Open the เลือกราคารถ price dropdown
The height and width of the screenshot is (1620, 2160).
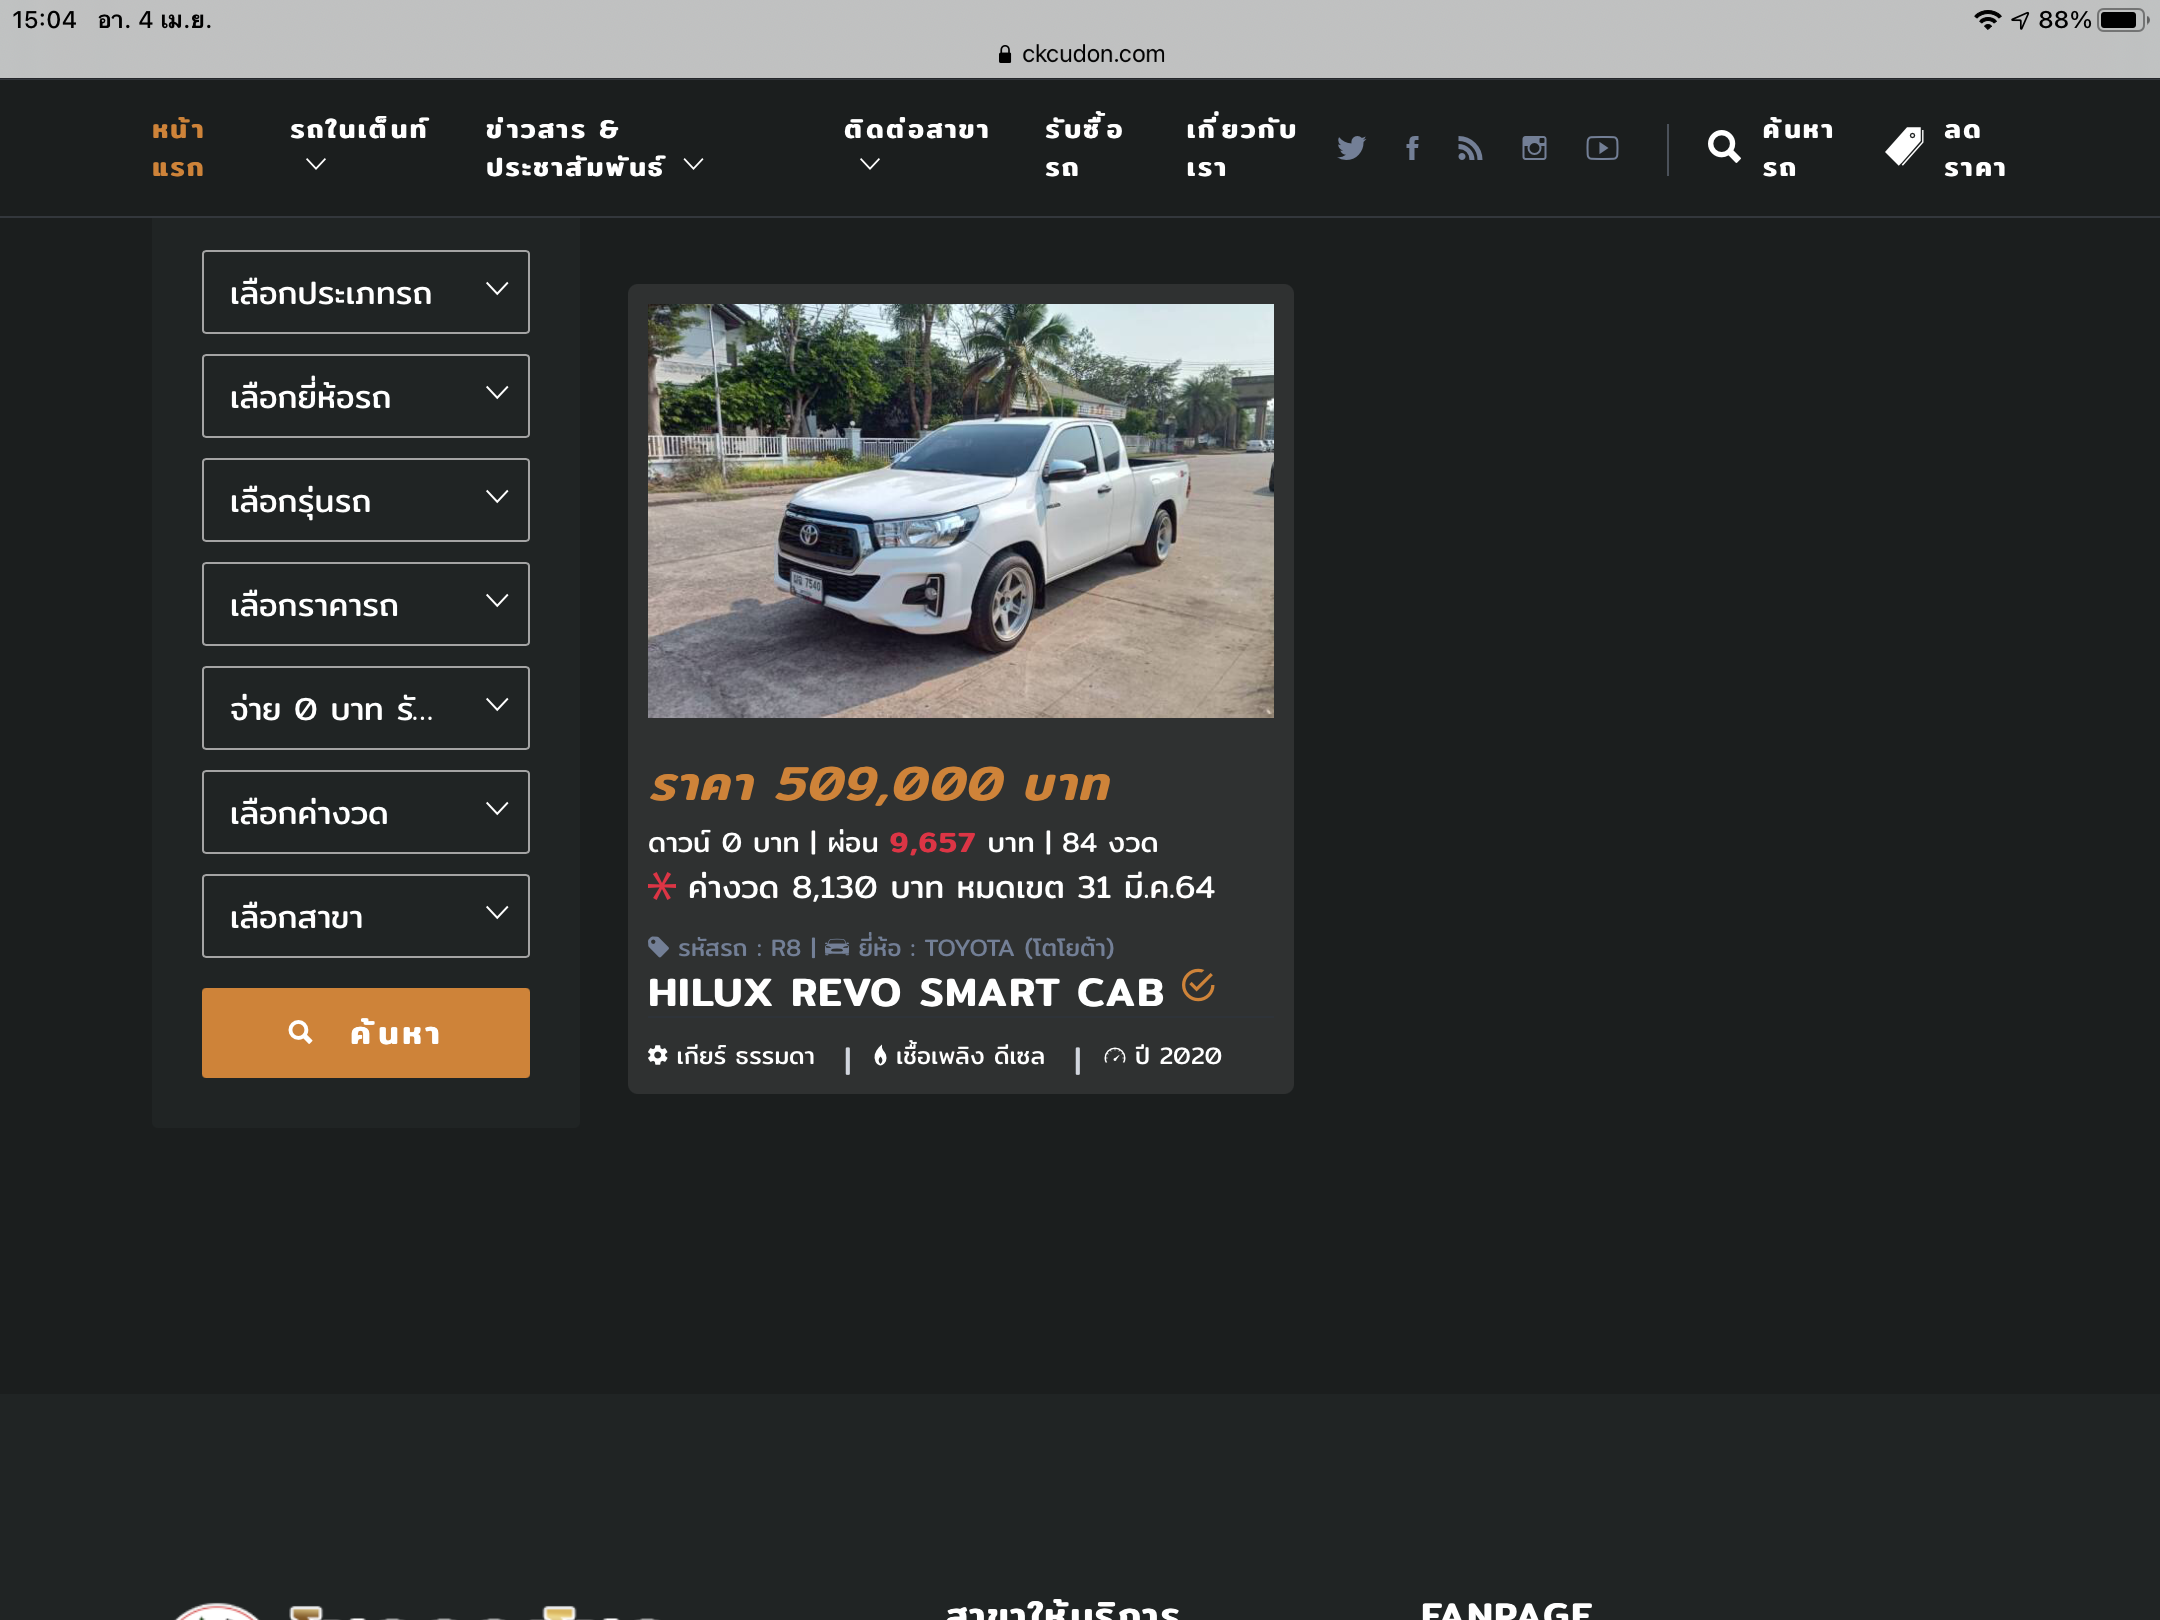coord(365,604)
